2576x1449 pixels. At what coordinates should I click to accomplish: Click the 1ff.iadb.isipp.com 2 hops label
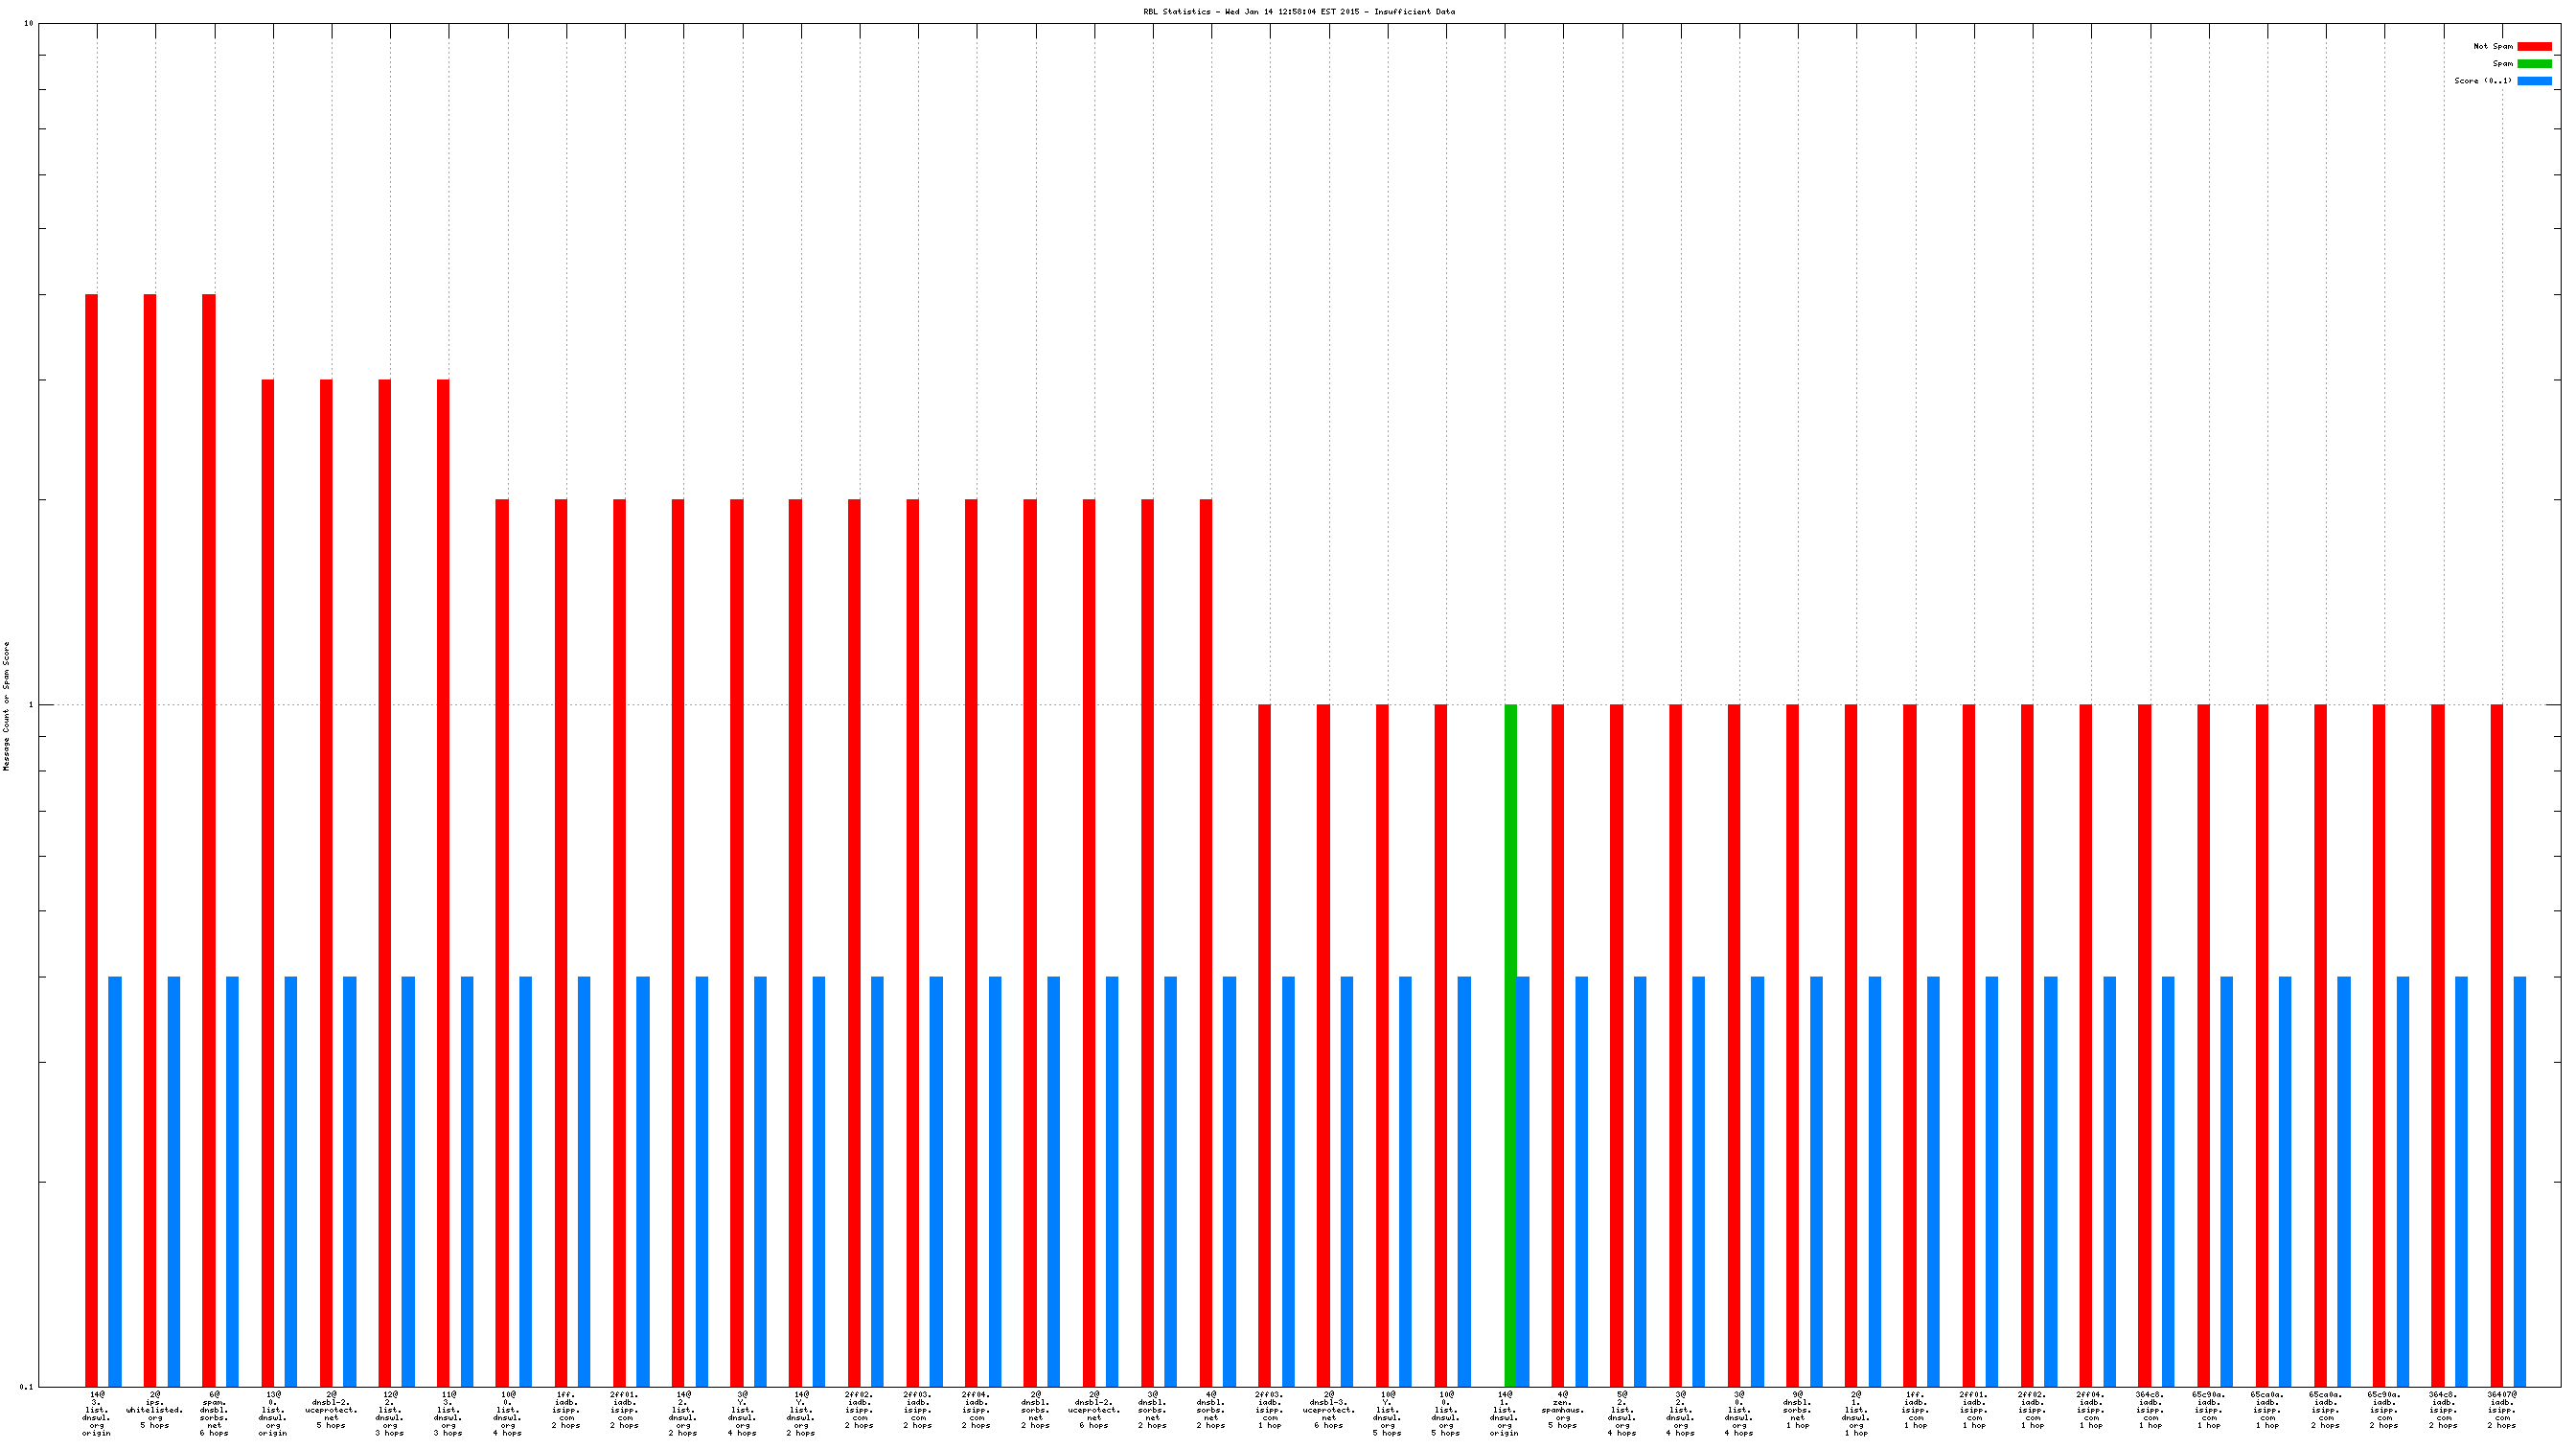point(566,1409)
